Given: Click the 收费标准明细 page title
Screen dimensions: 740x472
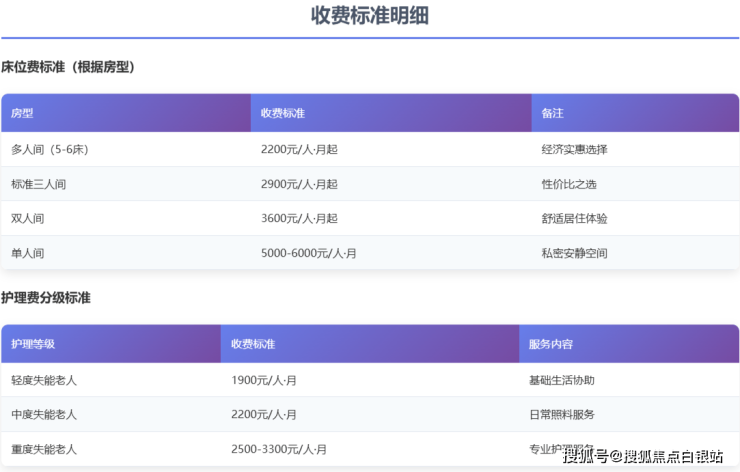Looking at the screenshot, I should [370, 16].
